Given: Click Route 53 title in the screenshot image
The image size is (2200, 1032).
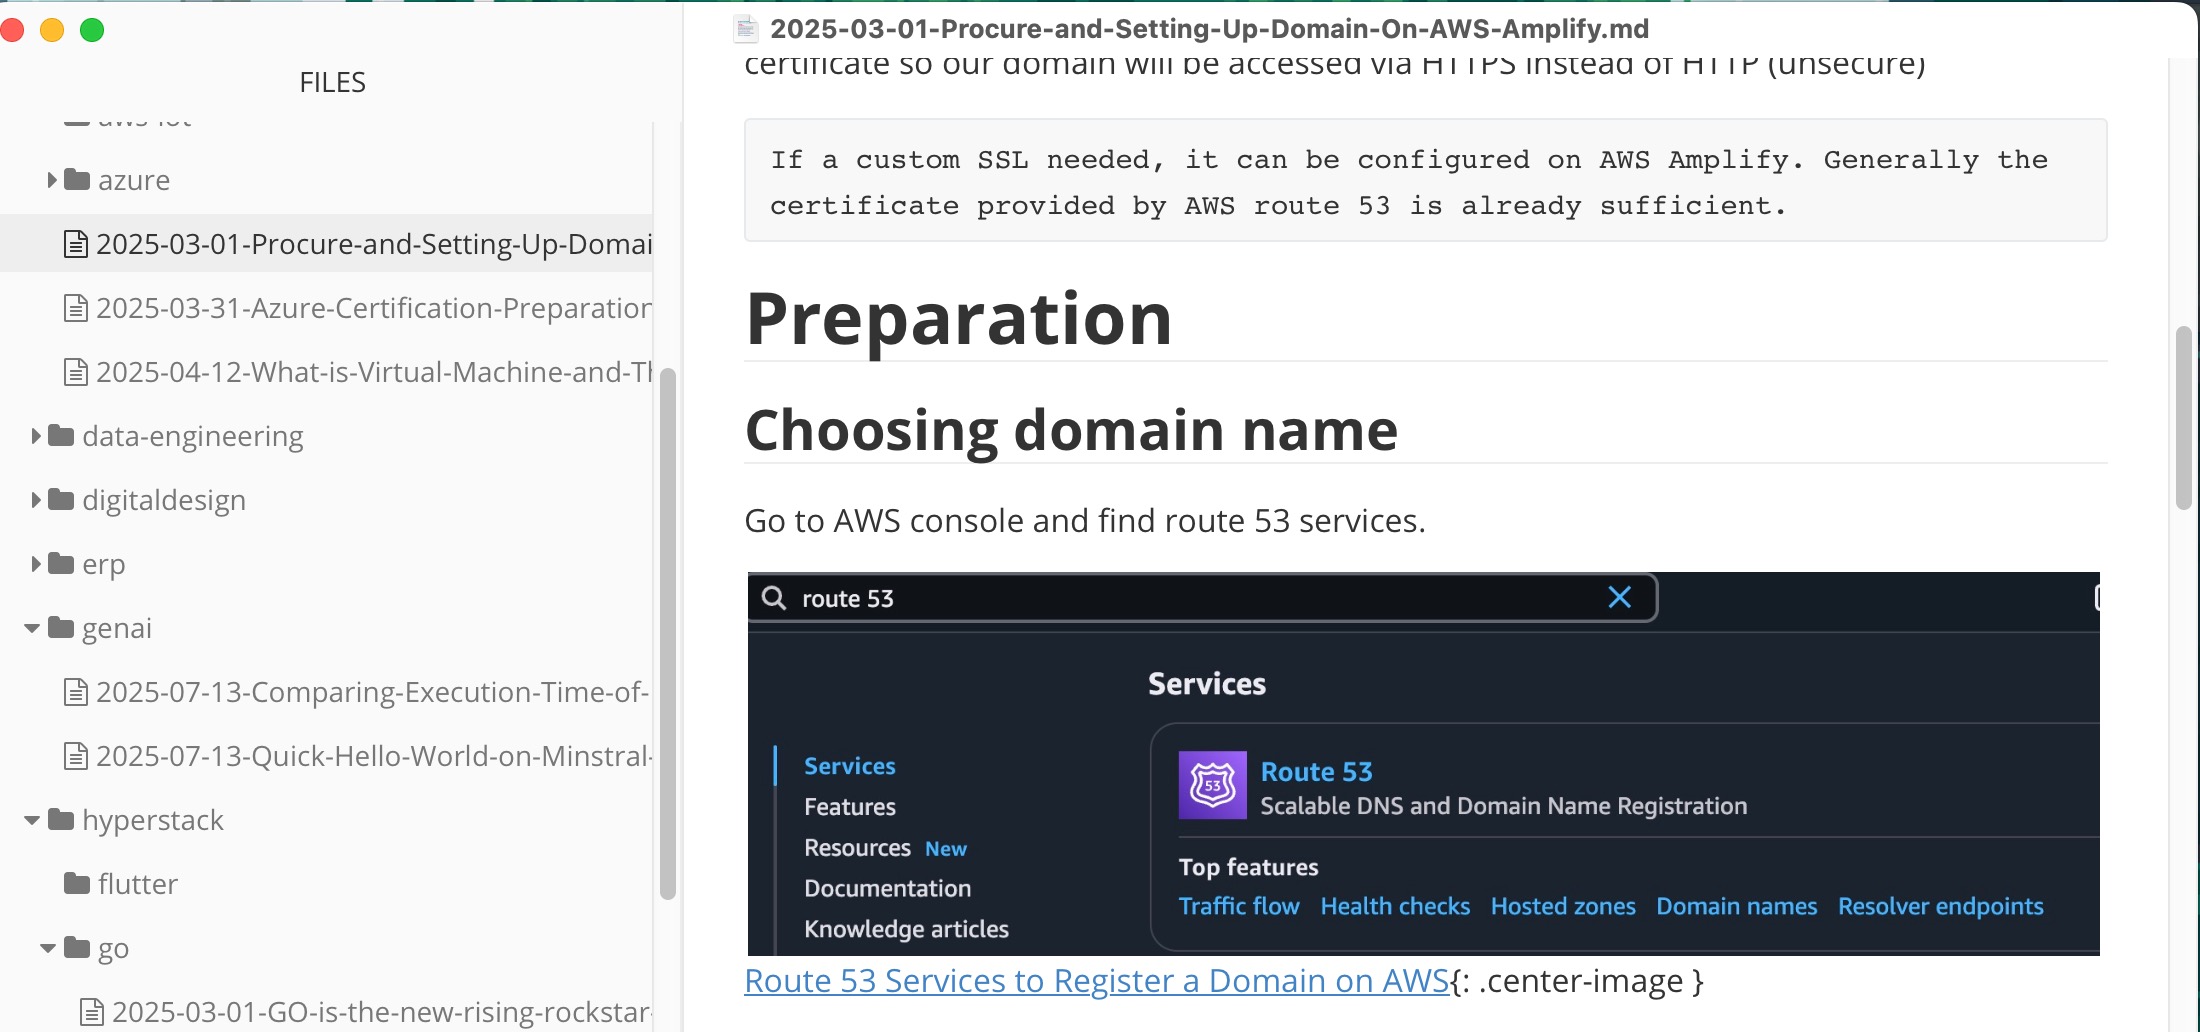Looking at the screenshot, I should point(1316,771).
